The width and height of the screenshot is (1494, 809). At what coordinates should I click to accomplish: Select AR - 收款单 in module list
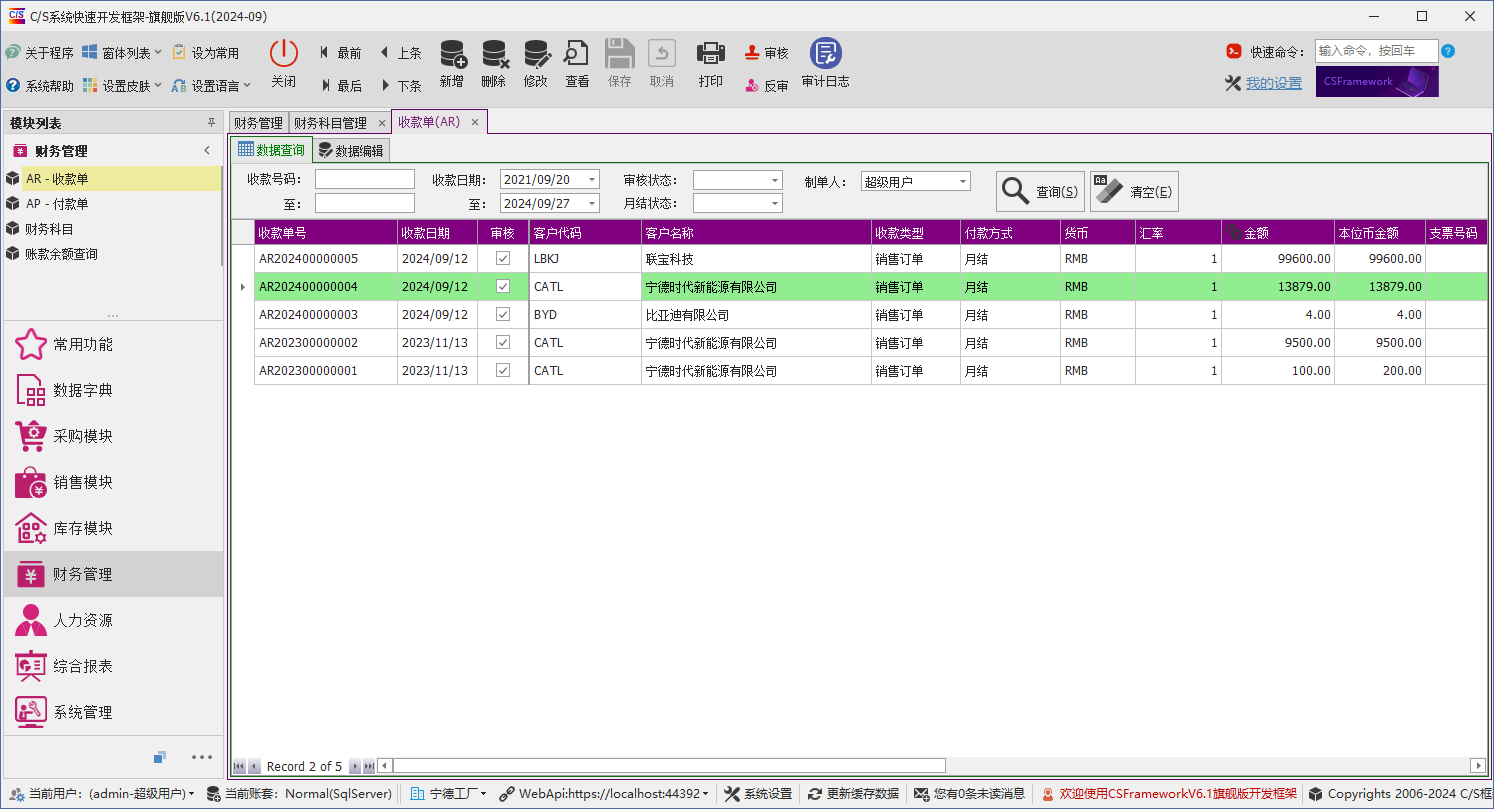112,179
